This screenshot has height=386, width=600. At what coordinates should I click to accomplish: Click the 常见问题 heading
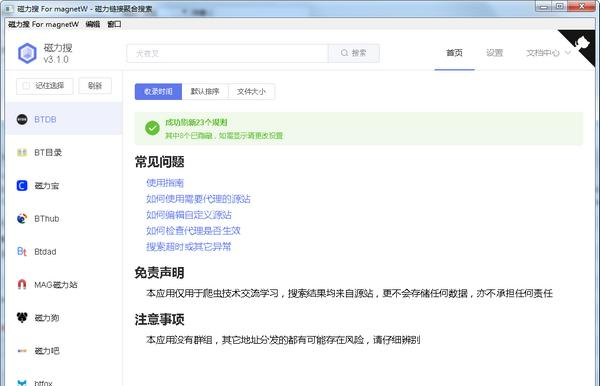[160, 162]
